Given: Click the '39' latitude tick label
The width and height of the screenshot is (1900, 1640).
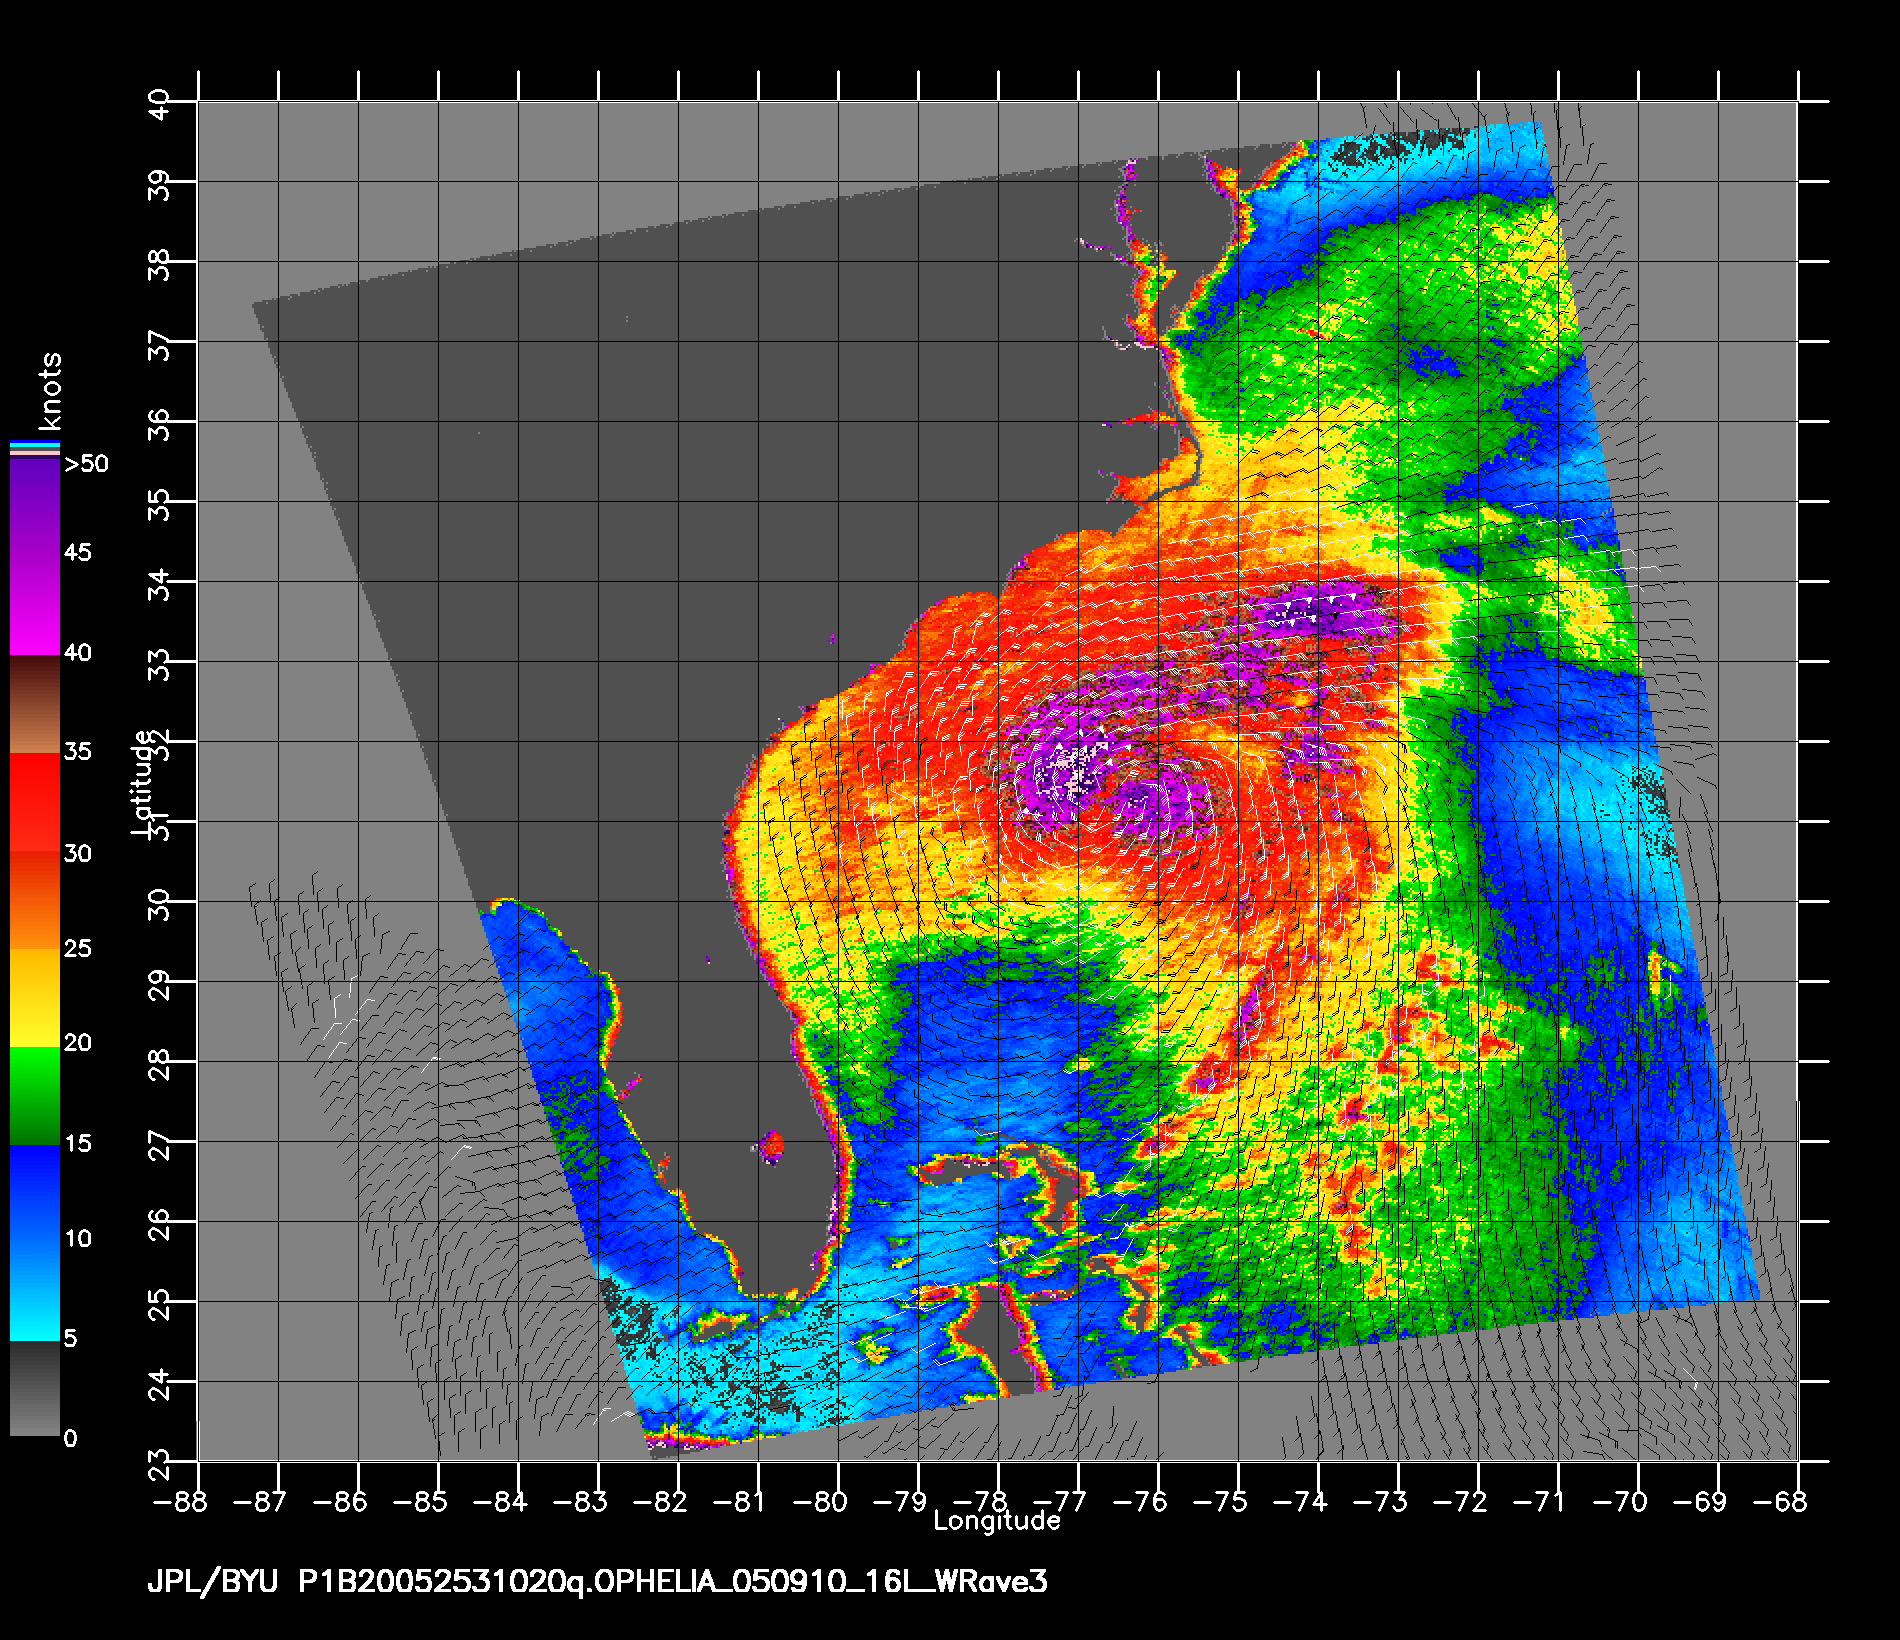Looking at the screenshot, I should click(x=160, y=184).
